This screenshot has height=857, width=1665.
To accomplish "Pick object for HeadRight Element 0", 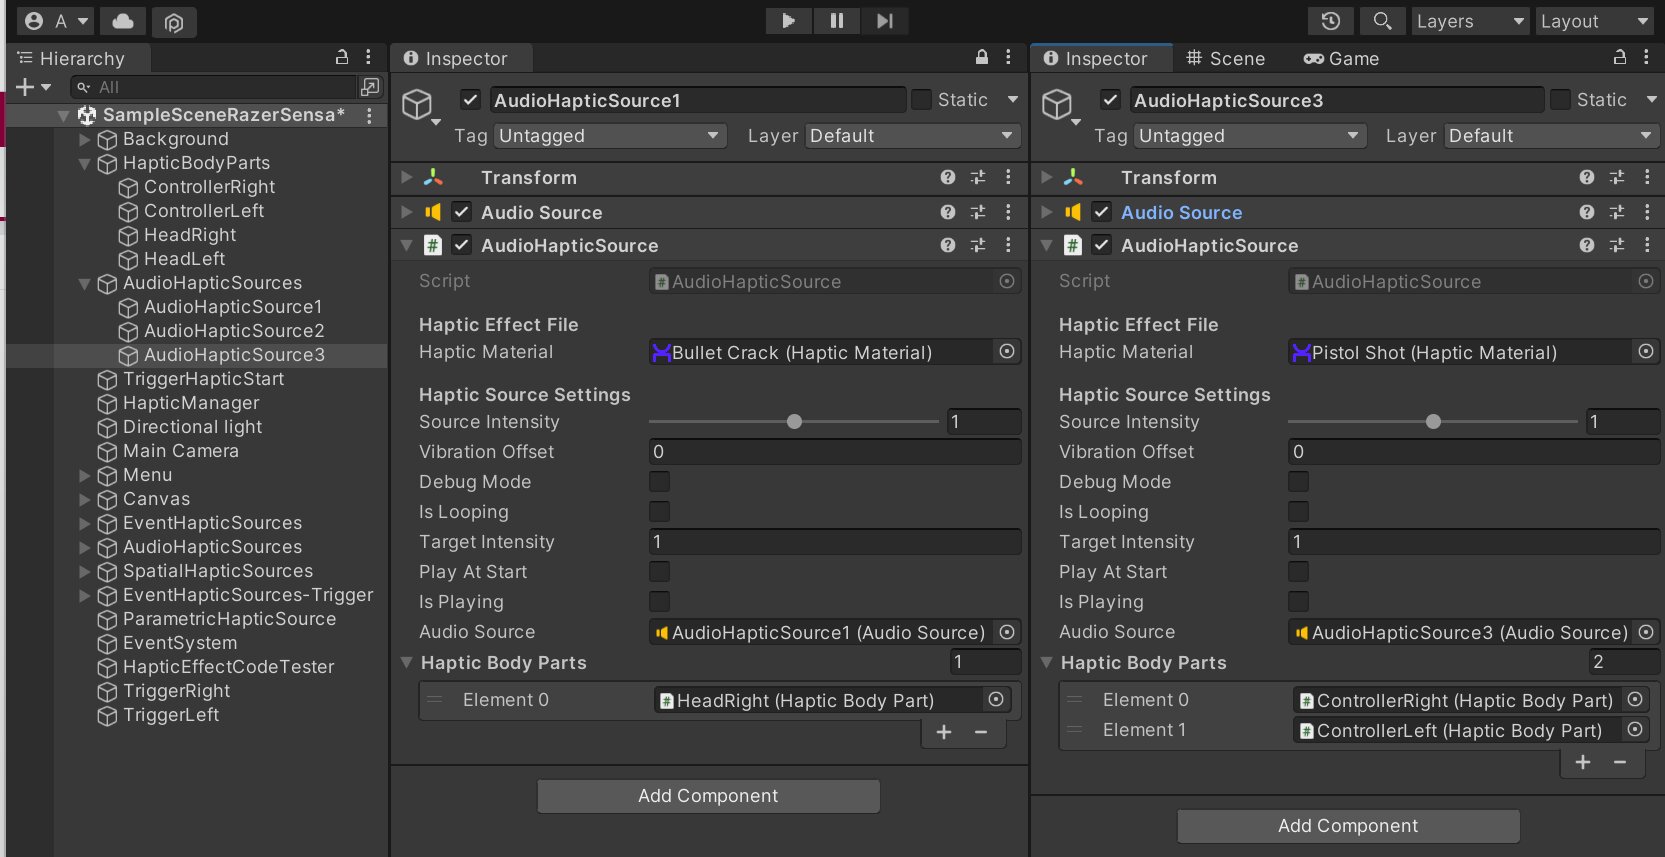I will 996,700.
